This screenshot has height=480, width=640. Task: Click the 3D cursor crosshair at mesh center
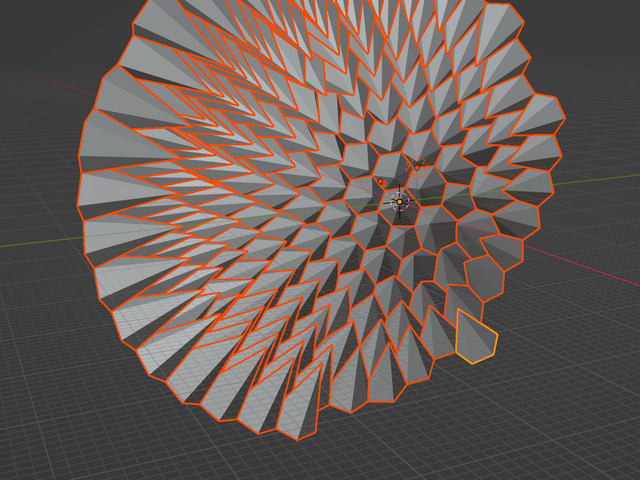[x=399, y=202]
